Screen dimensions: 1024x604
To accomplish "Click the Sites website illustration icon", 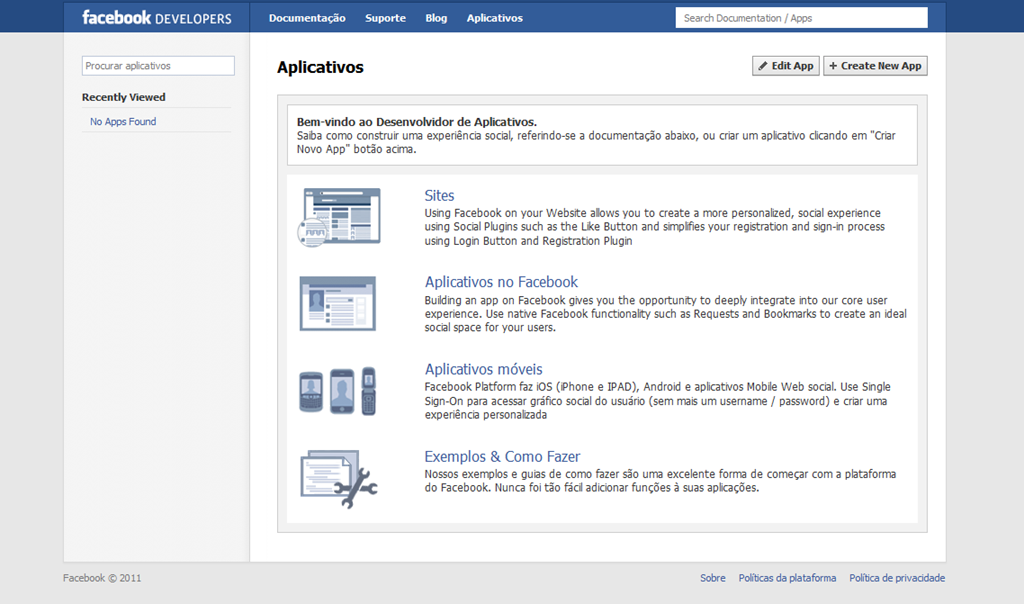I will pos(339,217).
